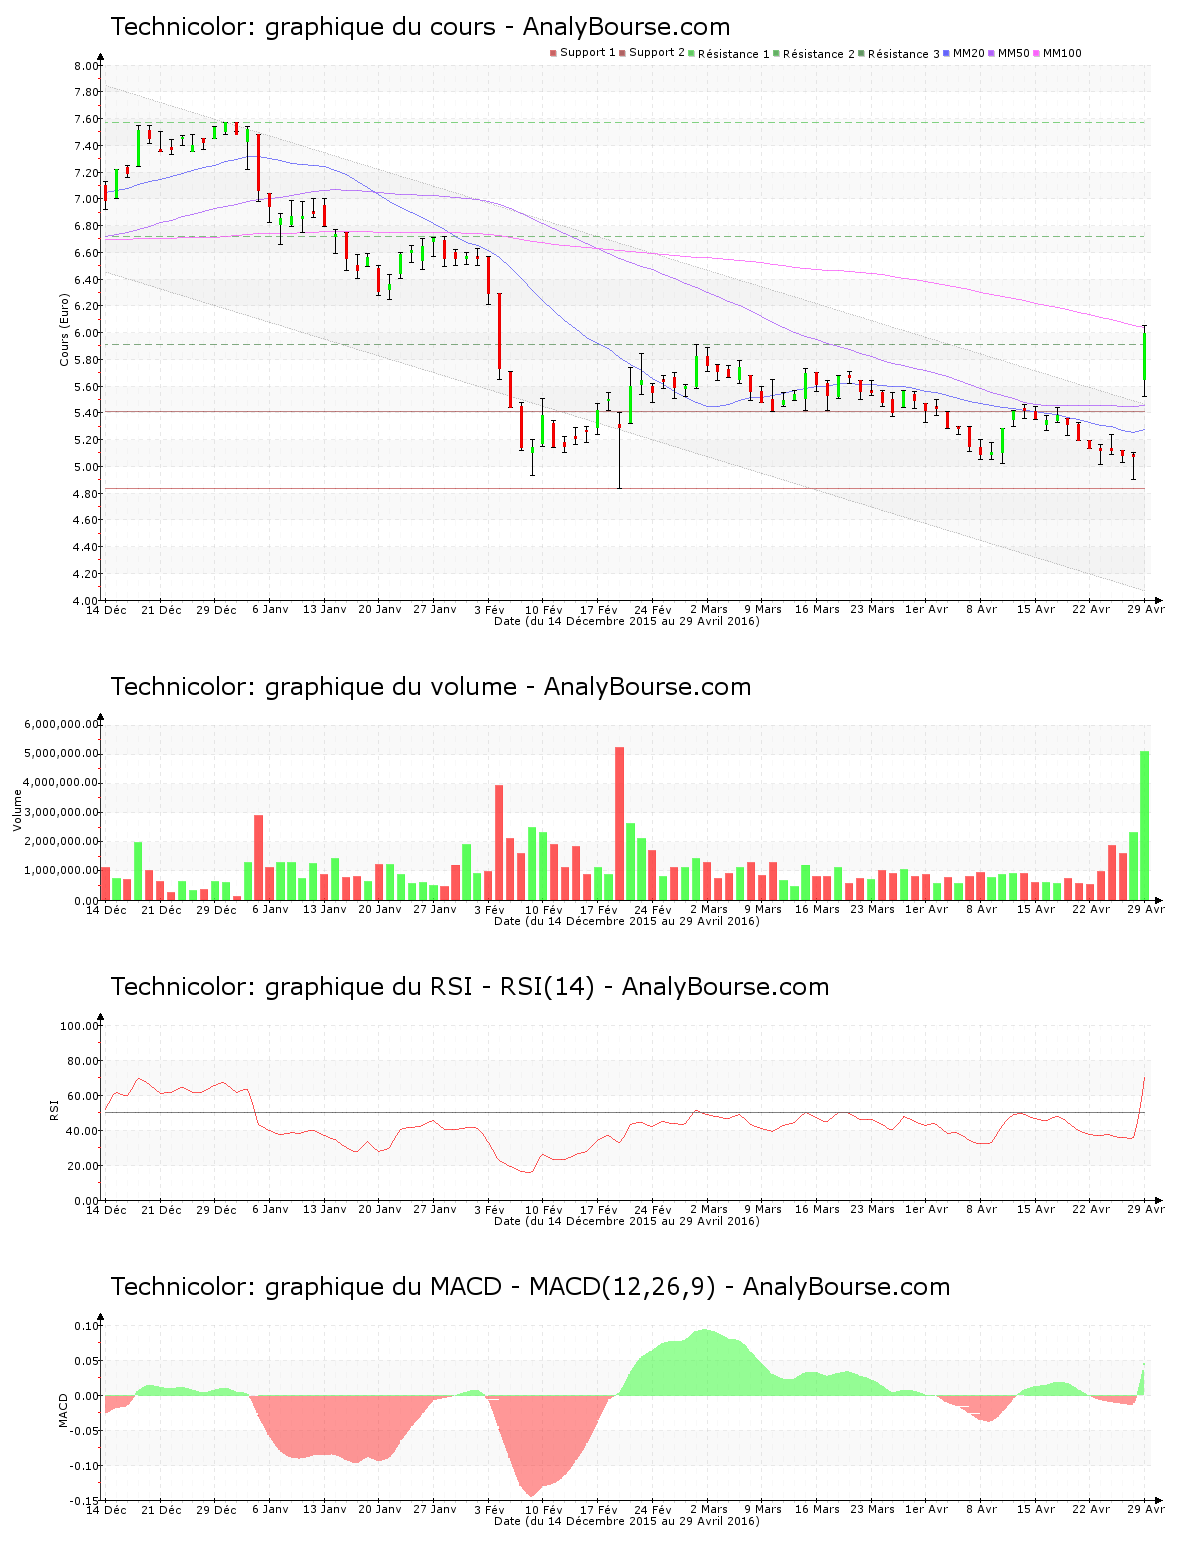Click '24 Fév' date label under the MACD chart

point(653,1509)
